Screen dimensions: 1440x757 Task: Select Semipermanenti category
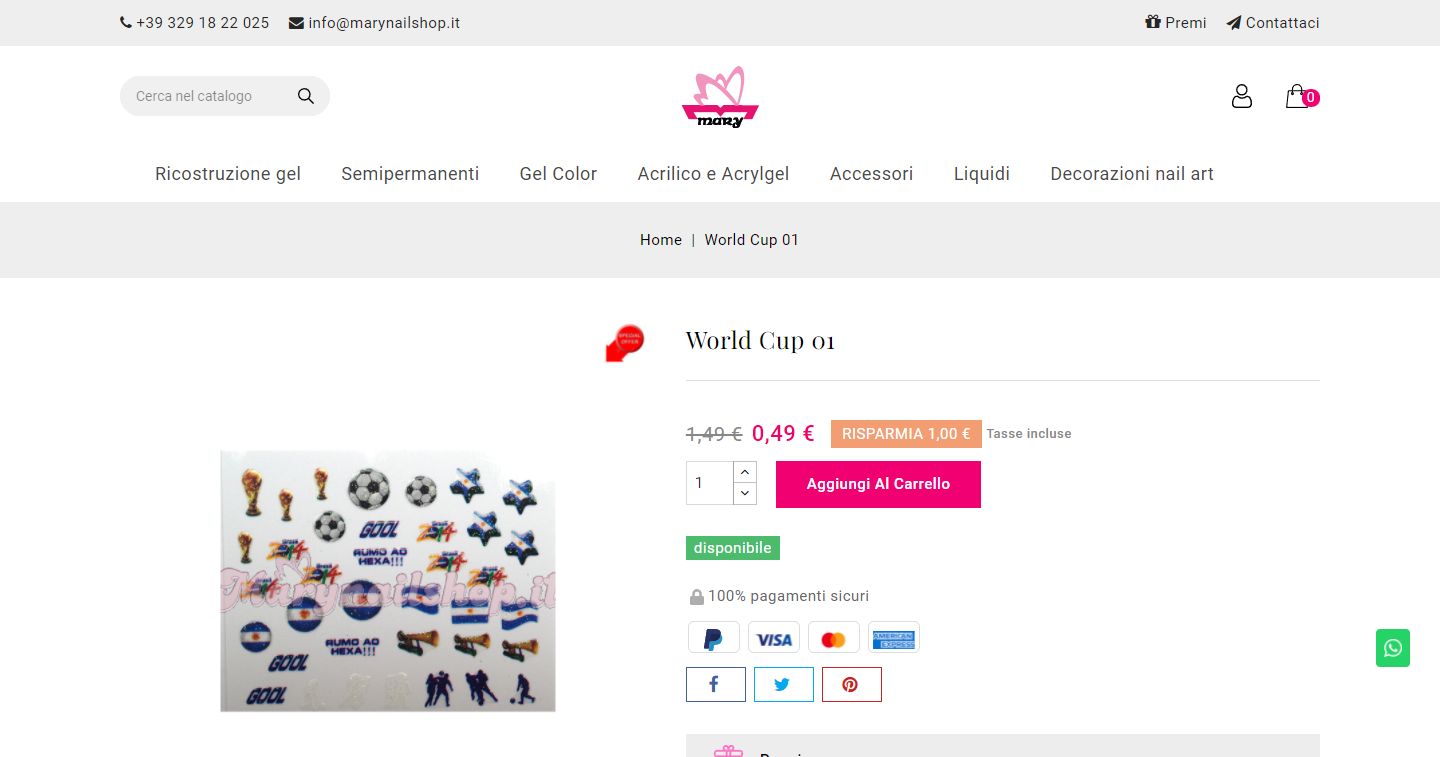pyautogui.click(x=410, y=174)
